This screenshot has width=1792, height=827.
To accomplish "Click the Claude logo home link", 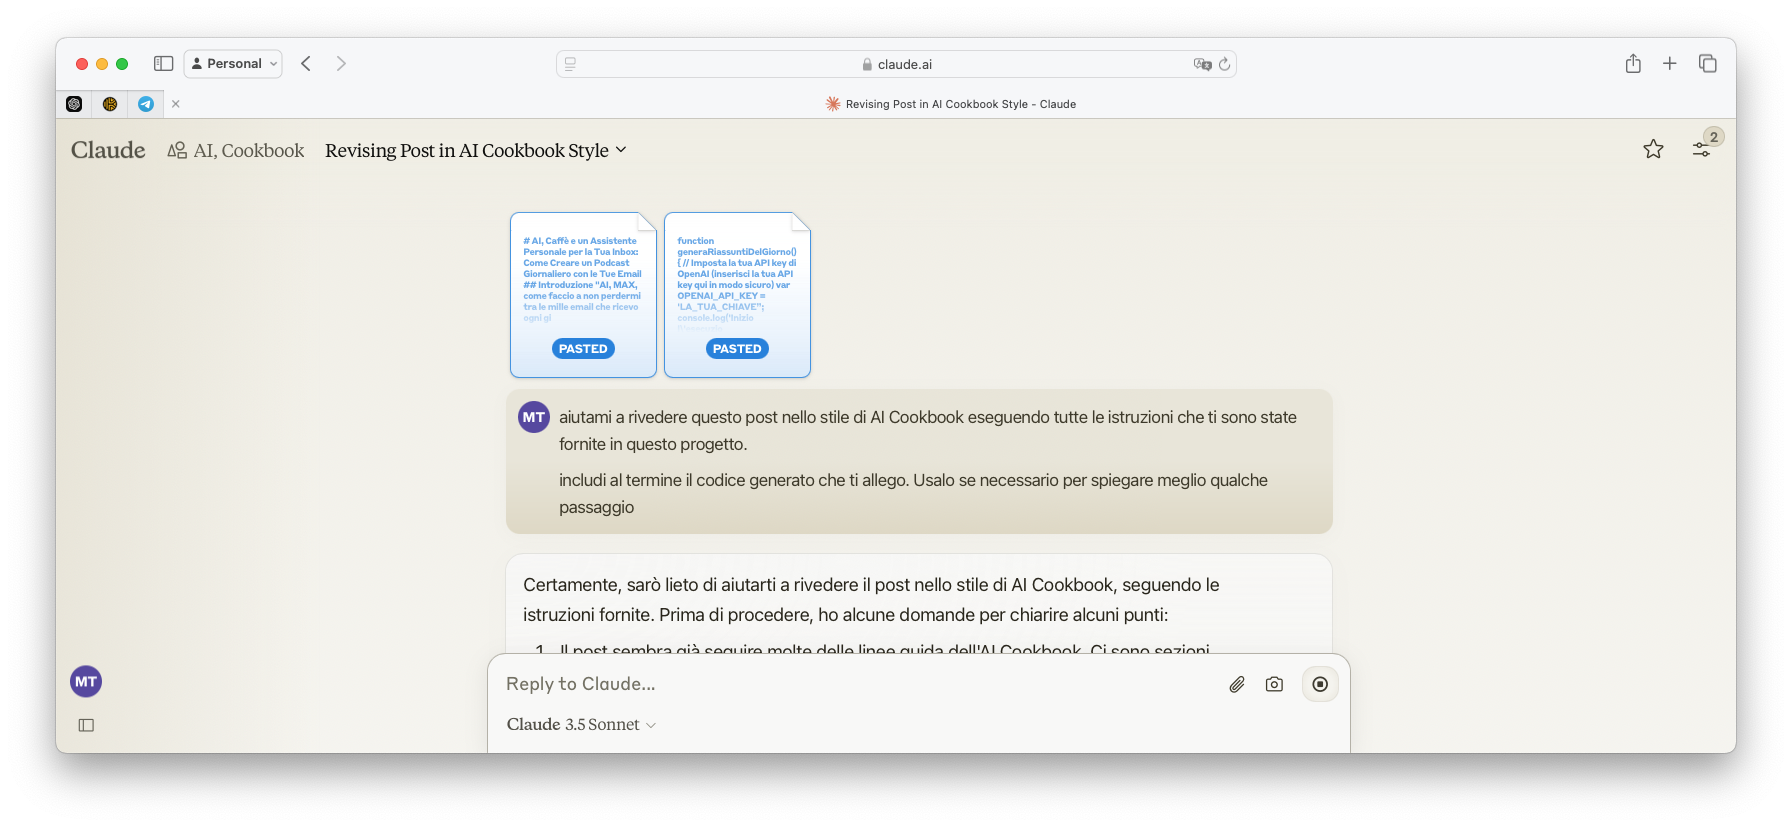I will coord(108,150).
